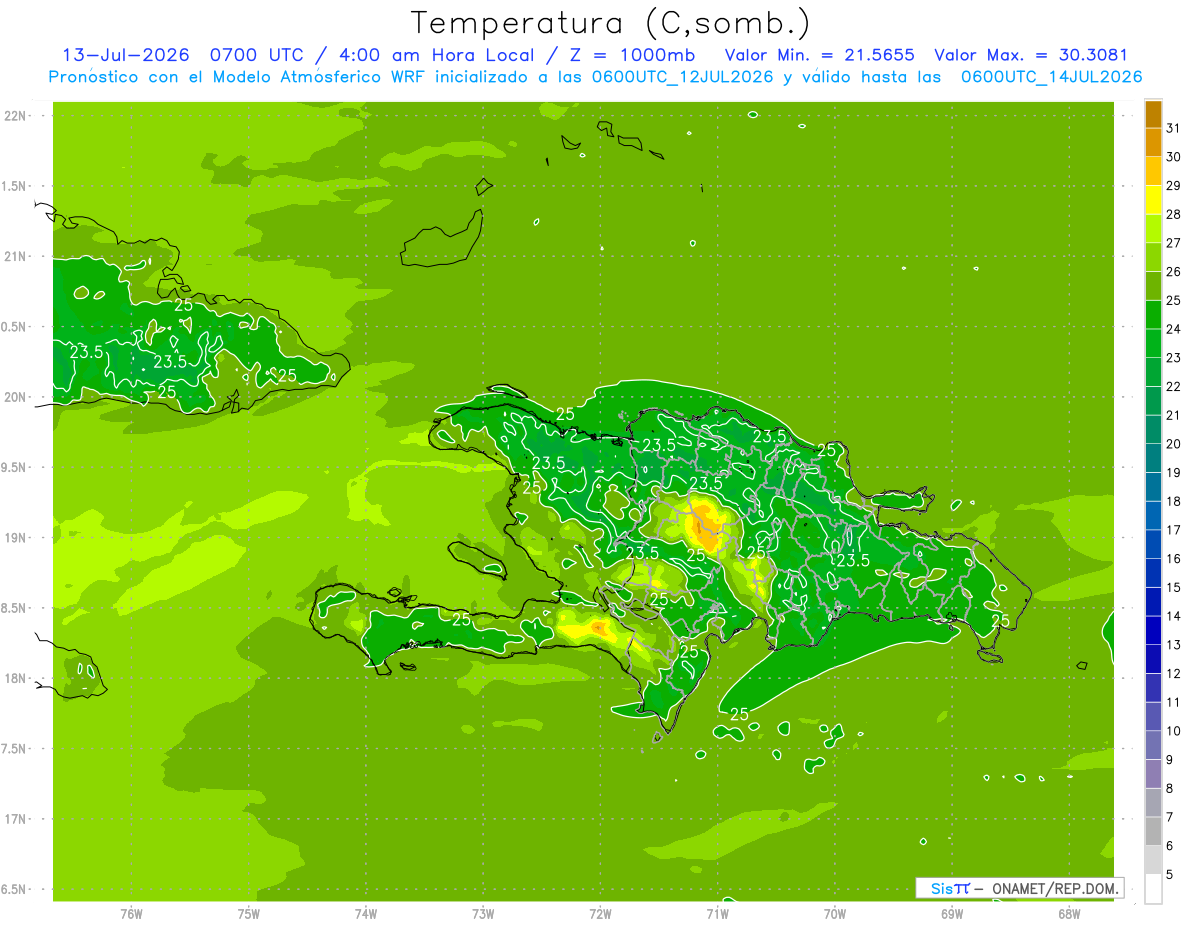The height and width of the screenshot is (927, 1200).
Task: Click the title "Temperatura (C,somb.)"
Action: point(611,24)
